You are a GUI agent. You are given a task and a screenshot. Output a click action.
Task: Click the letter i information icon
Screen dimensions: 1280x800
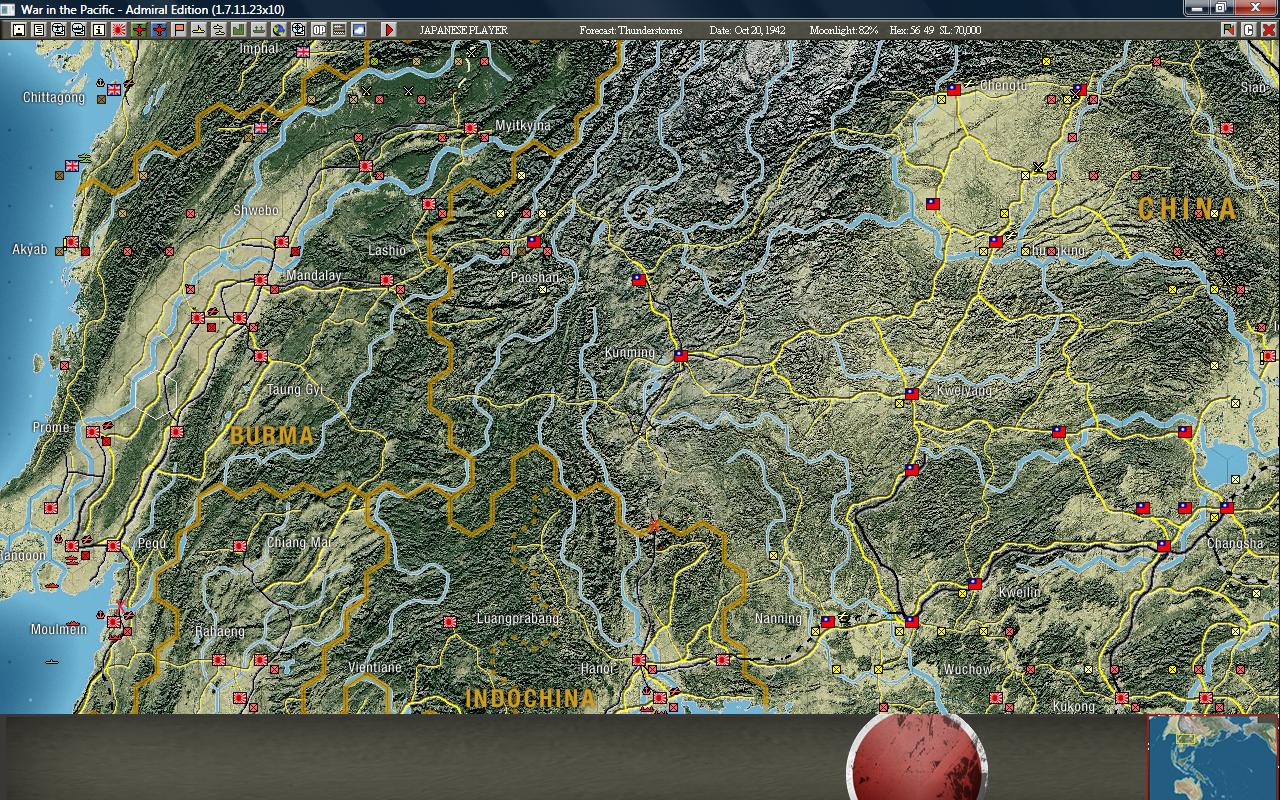tap(99, 30)
